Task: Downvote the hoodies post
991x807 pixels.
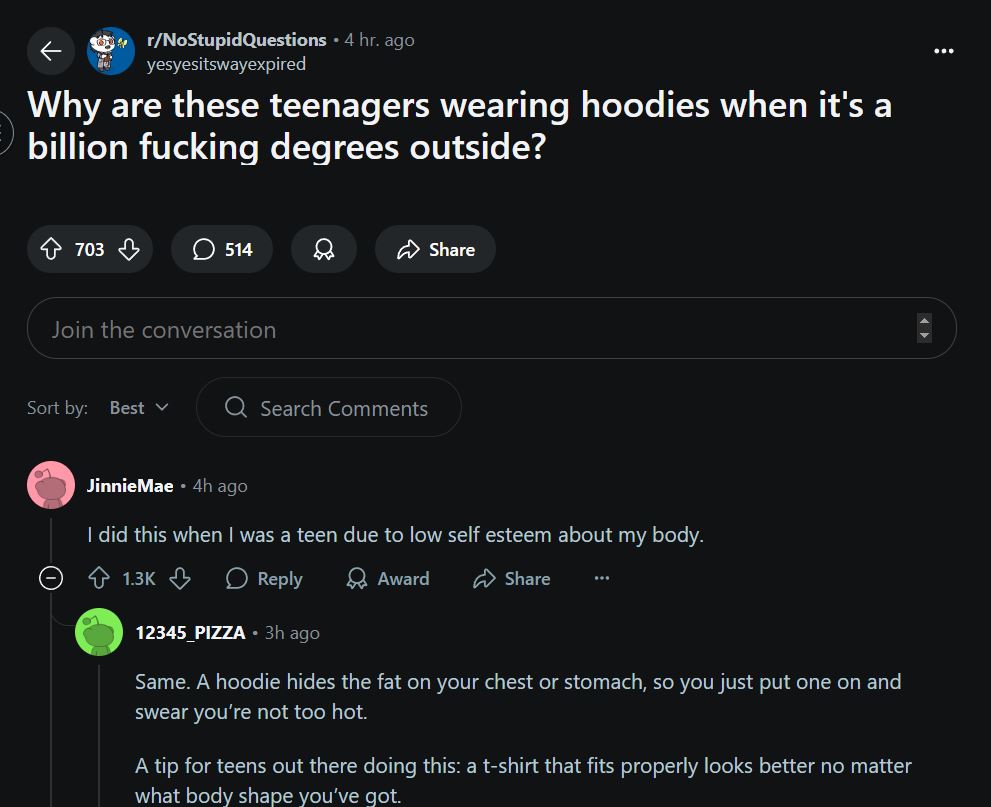Action: (x=129, y=249)
